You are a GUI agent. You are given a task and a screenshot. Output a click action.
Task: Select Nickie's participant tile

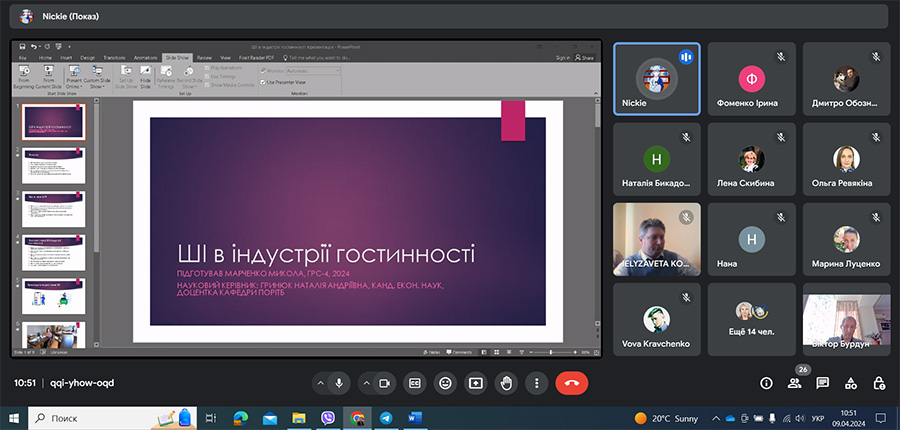coord(656,79)
